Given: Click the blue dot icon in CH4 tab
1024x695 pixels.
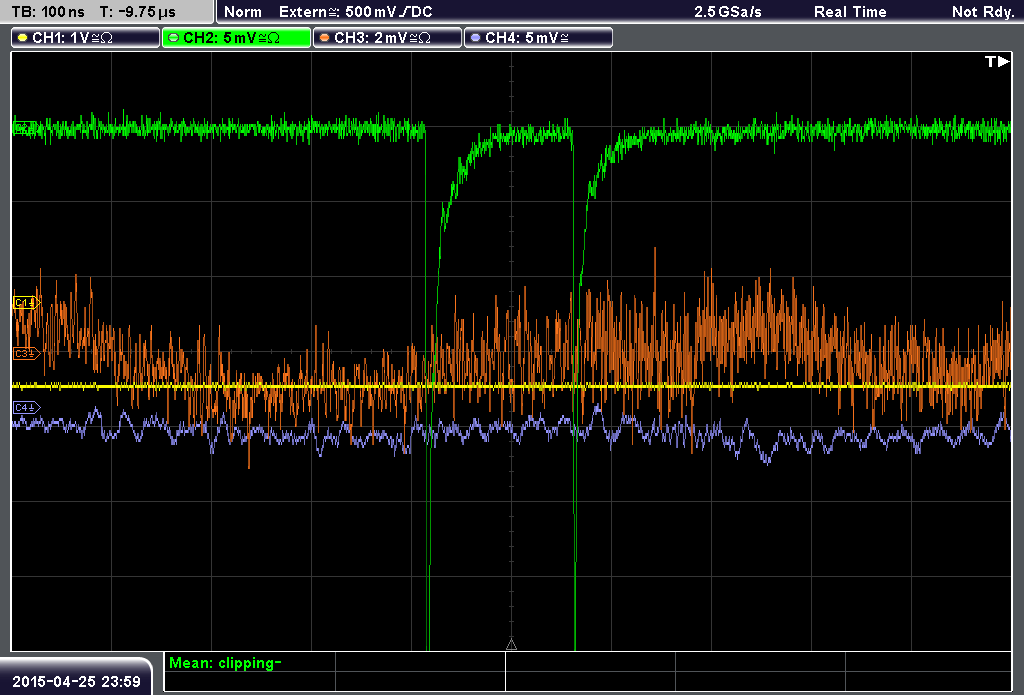Looking at the screenshot, I should [475, 38].
